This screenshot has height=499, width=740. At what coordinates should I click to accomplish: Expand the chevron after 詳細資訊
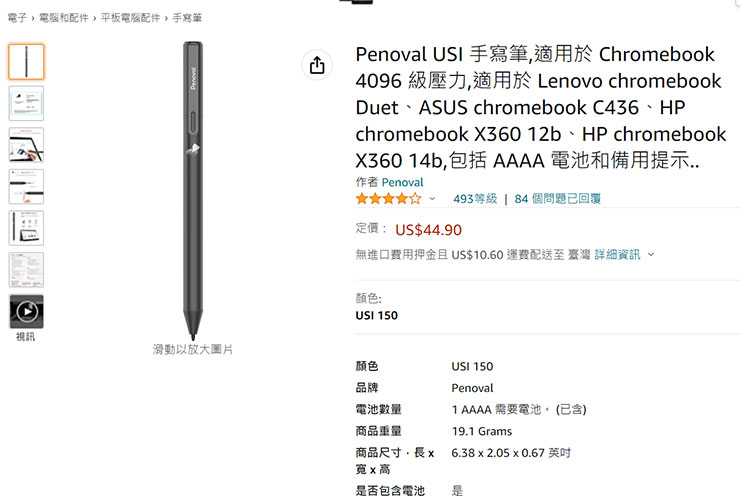pos(651,254)
